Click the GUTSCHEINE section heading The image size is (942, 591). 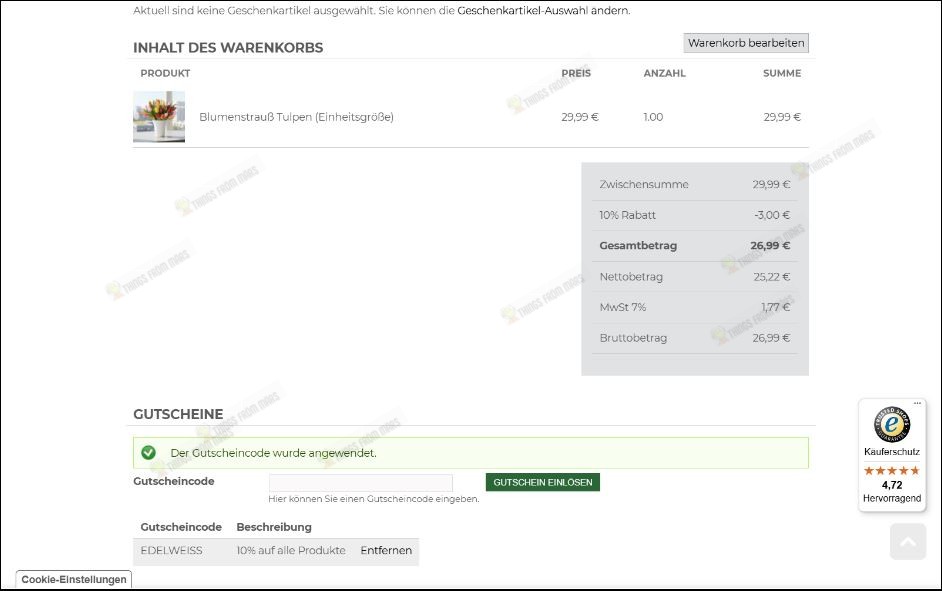click(x=177, y=414)
